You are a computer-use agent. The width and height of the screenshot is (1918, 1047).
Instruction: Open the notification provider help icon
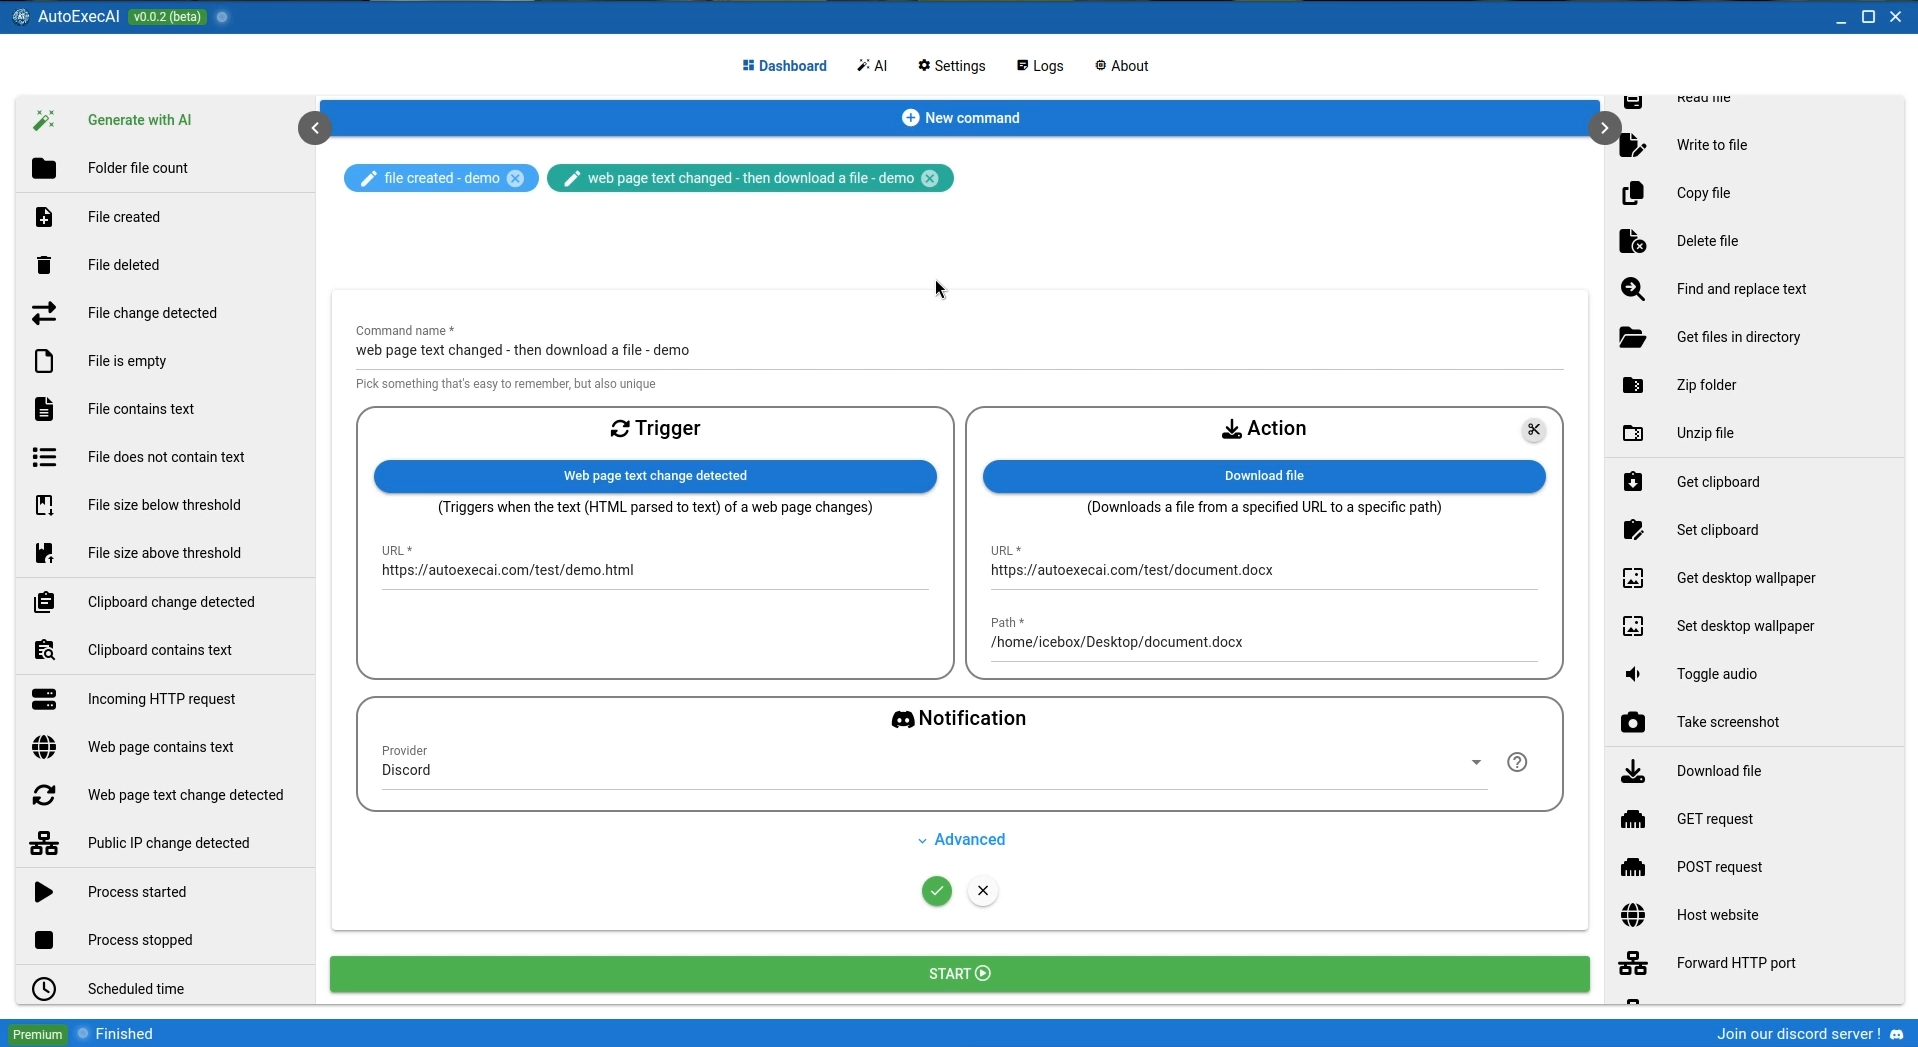1517,762
